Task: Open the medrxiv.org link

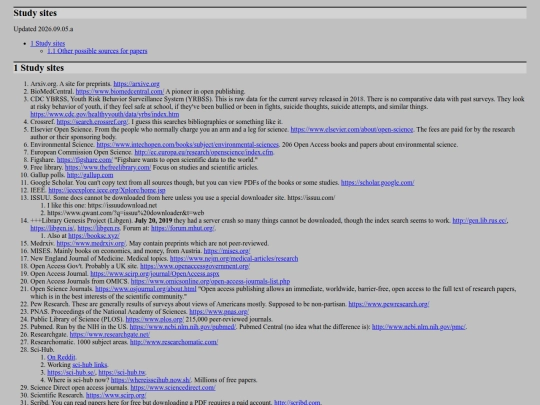Action: 91,243
